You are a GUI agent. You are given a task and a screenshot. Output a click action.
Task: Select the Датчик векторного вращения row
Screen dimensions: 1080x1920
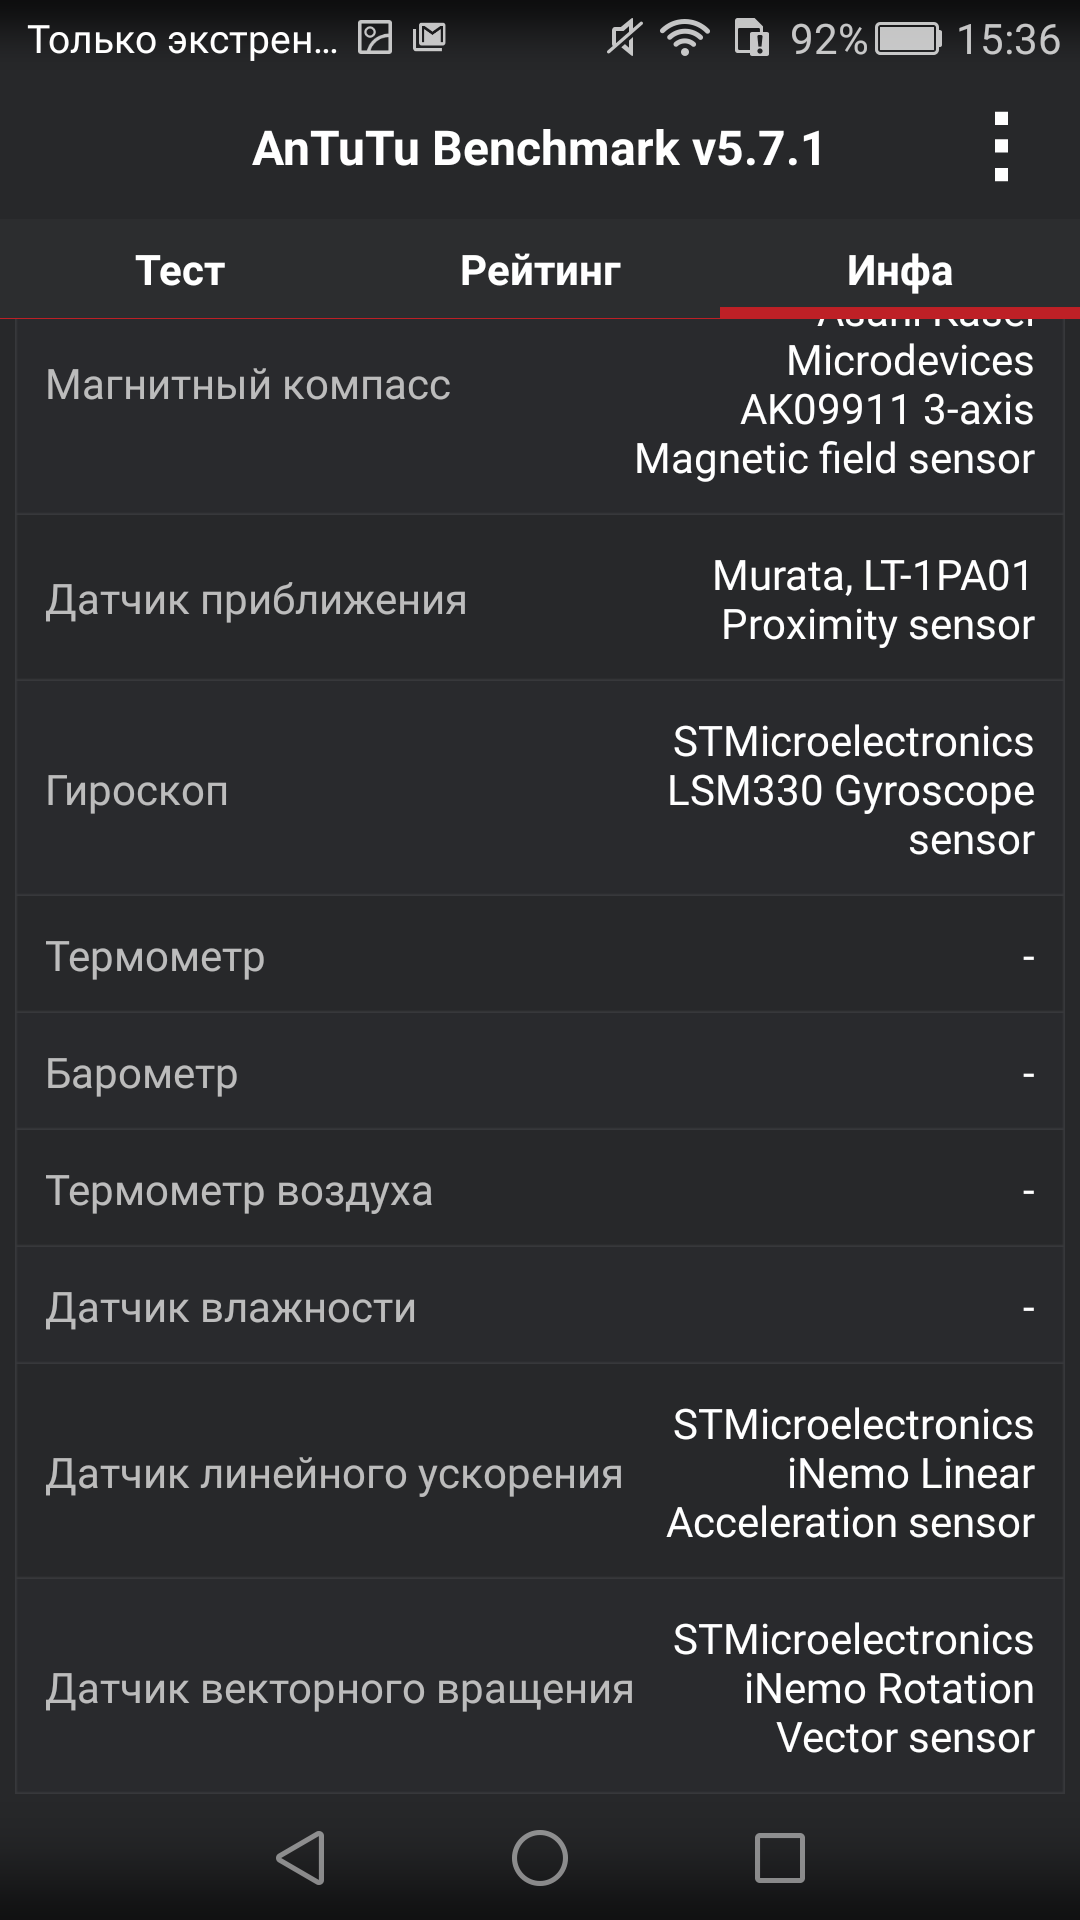(540, 1687)
